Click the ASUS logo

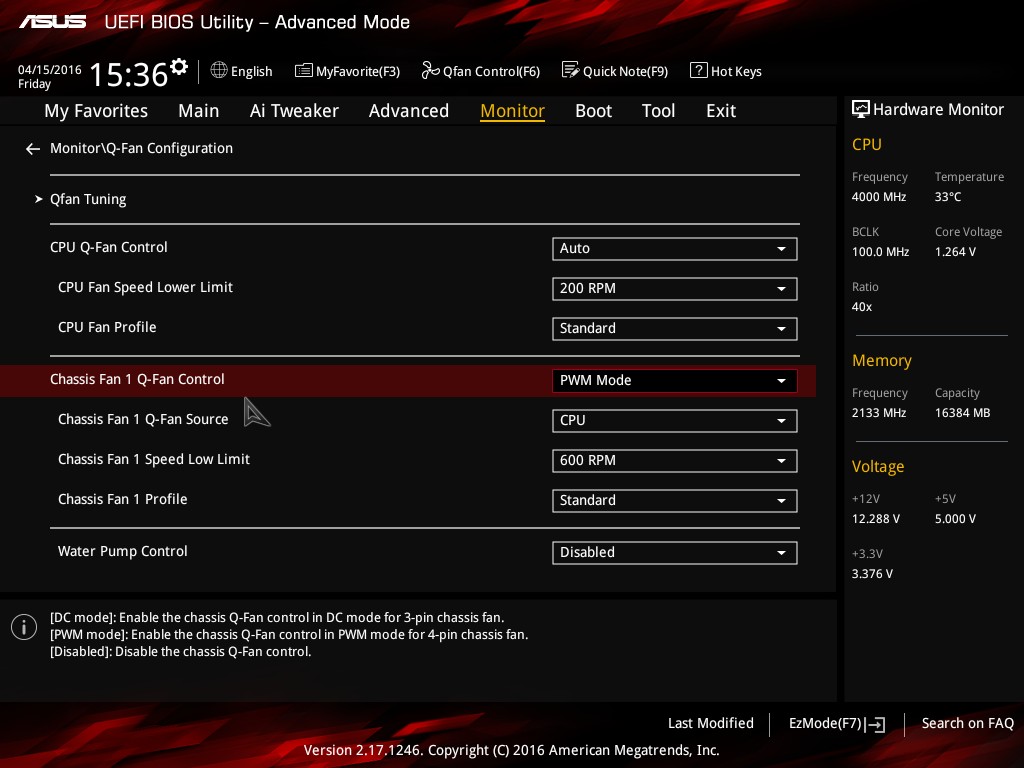52,22
